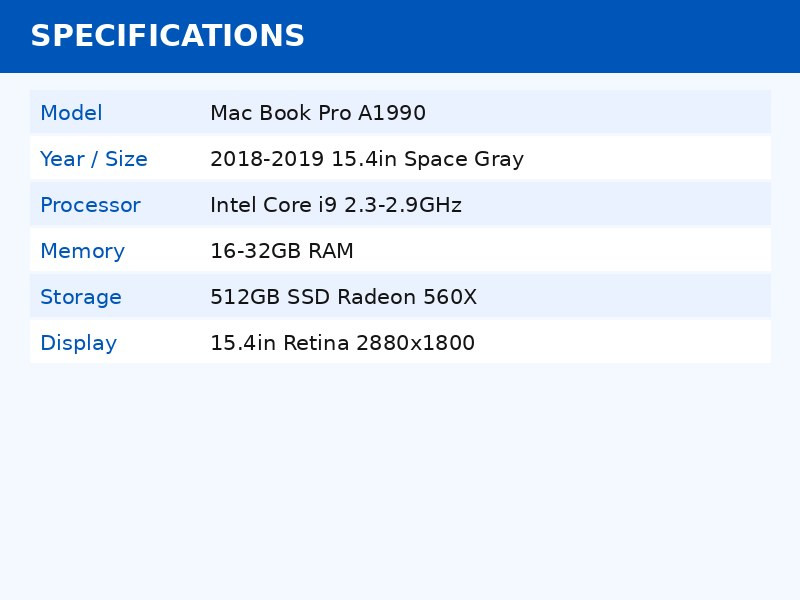Image resolution: width=800 pixels, height=600 pixels.
Task: Click Intel Core i9 2.3-2.9GHz value
Action: (x=336, y=205)
